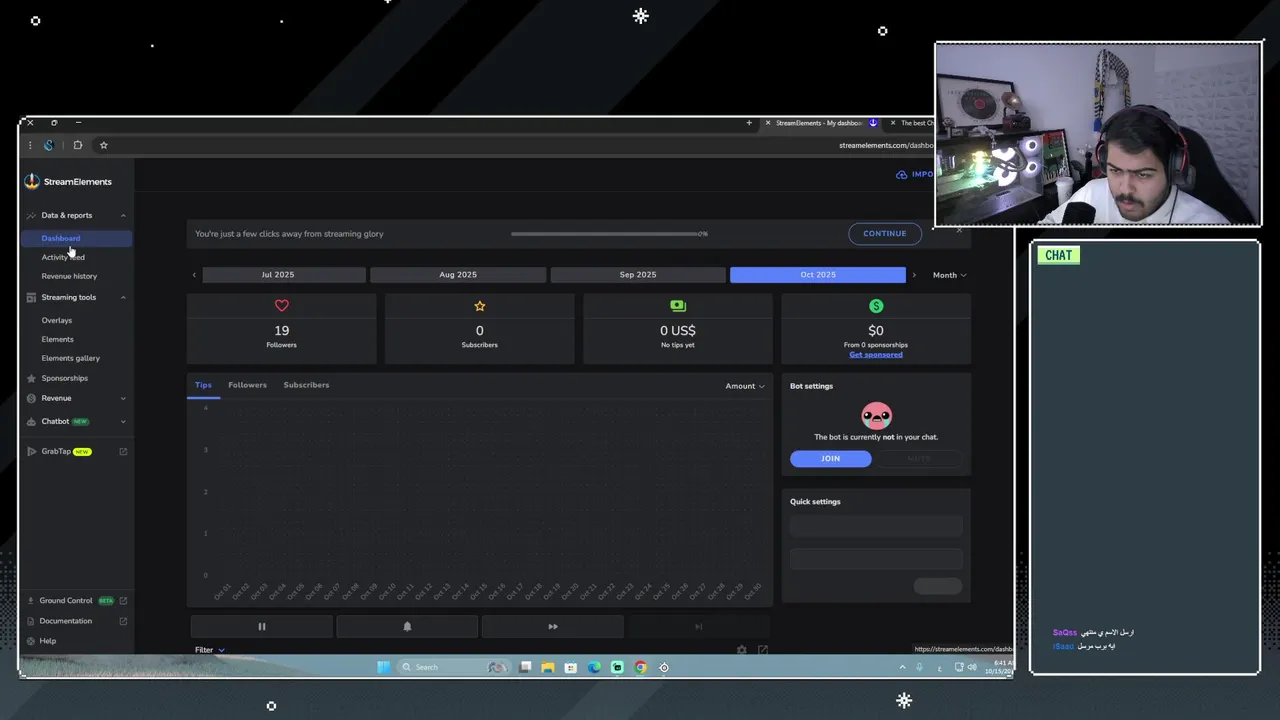Screen dimensions: 1280x720
Task: Open the Ground Control link
Action: [66, 601]
